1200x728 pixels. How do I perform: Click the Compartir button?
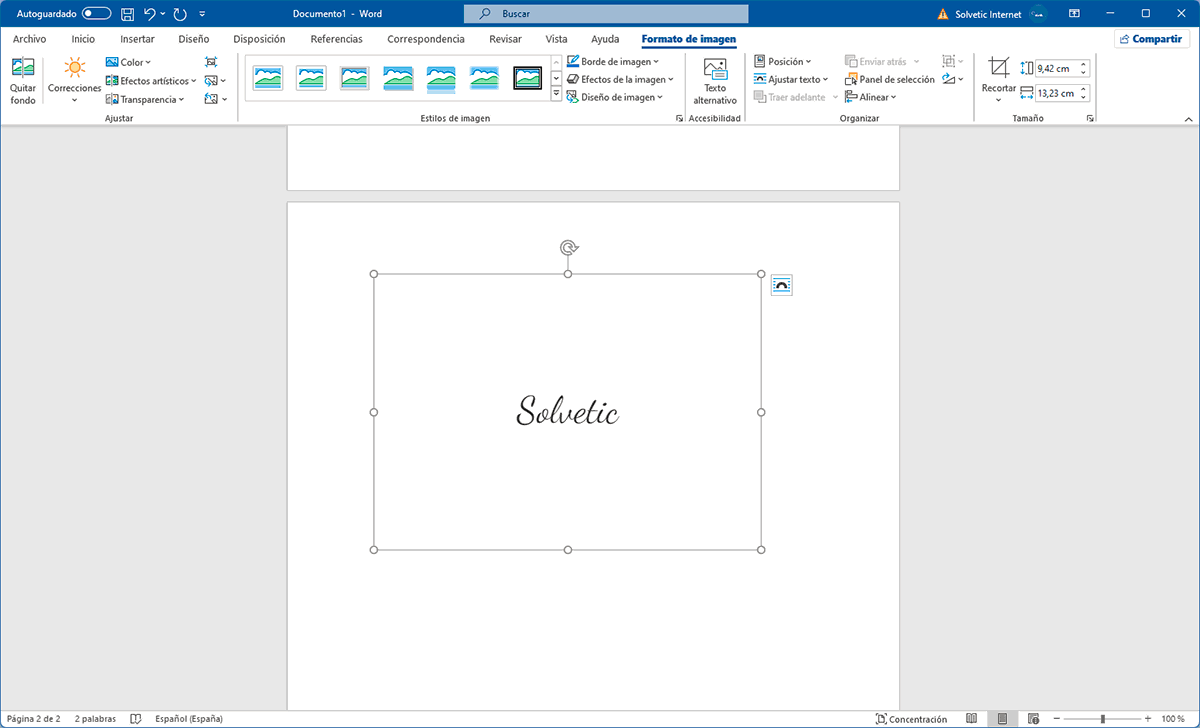click(1151, 39)
